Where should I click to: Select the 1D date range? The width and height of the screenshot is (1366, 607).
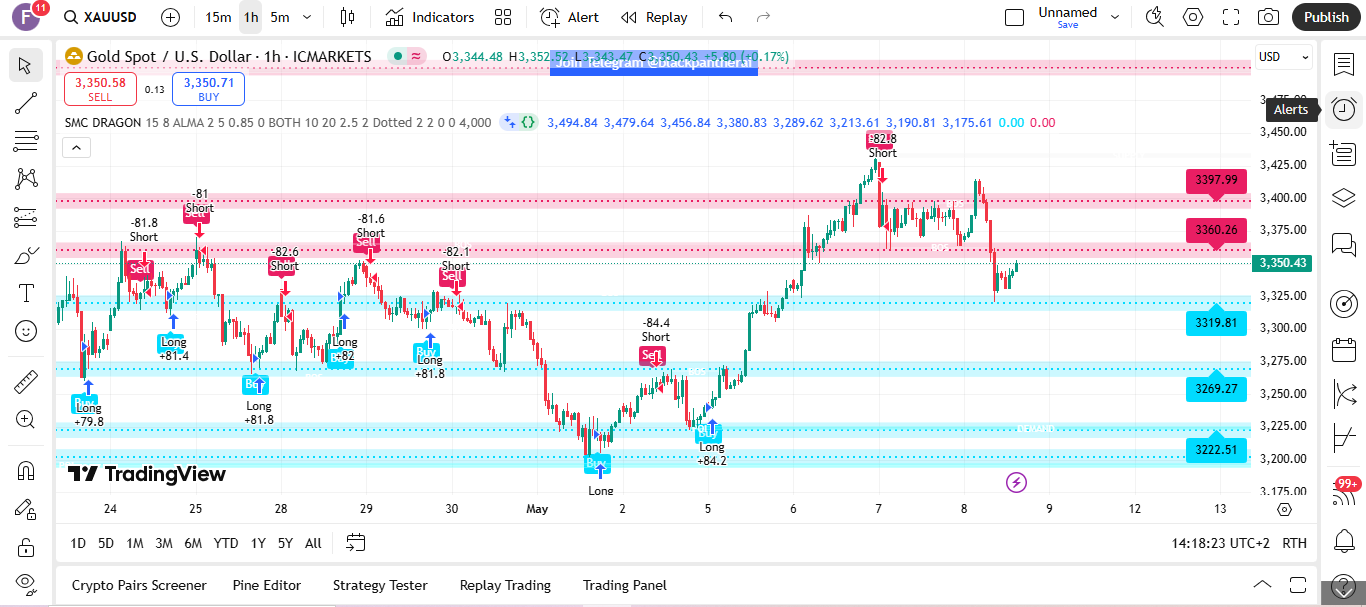click(x=78, y=543)
